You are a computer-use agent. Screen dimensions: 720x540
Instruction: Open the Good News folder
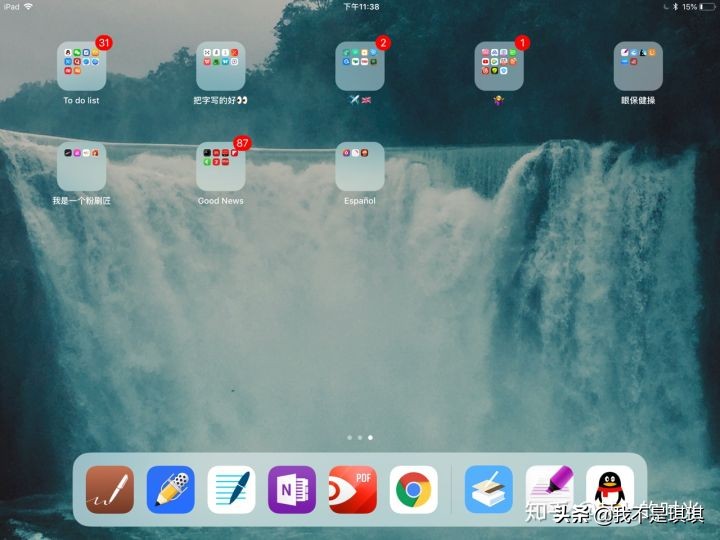(220, 166)
